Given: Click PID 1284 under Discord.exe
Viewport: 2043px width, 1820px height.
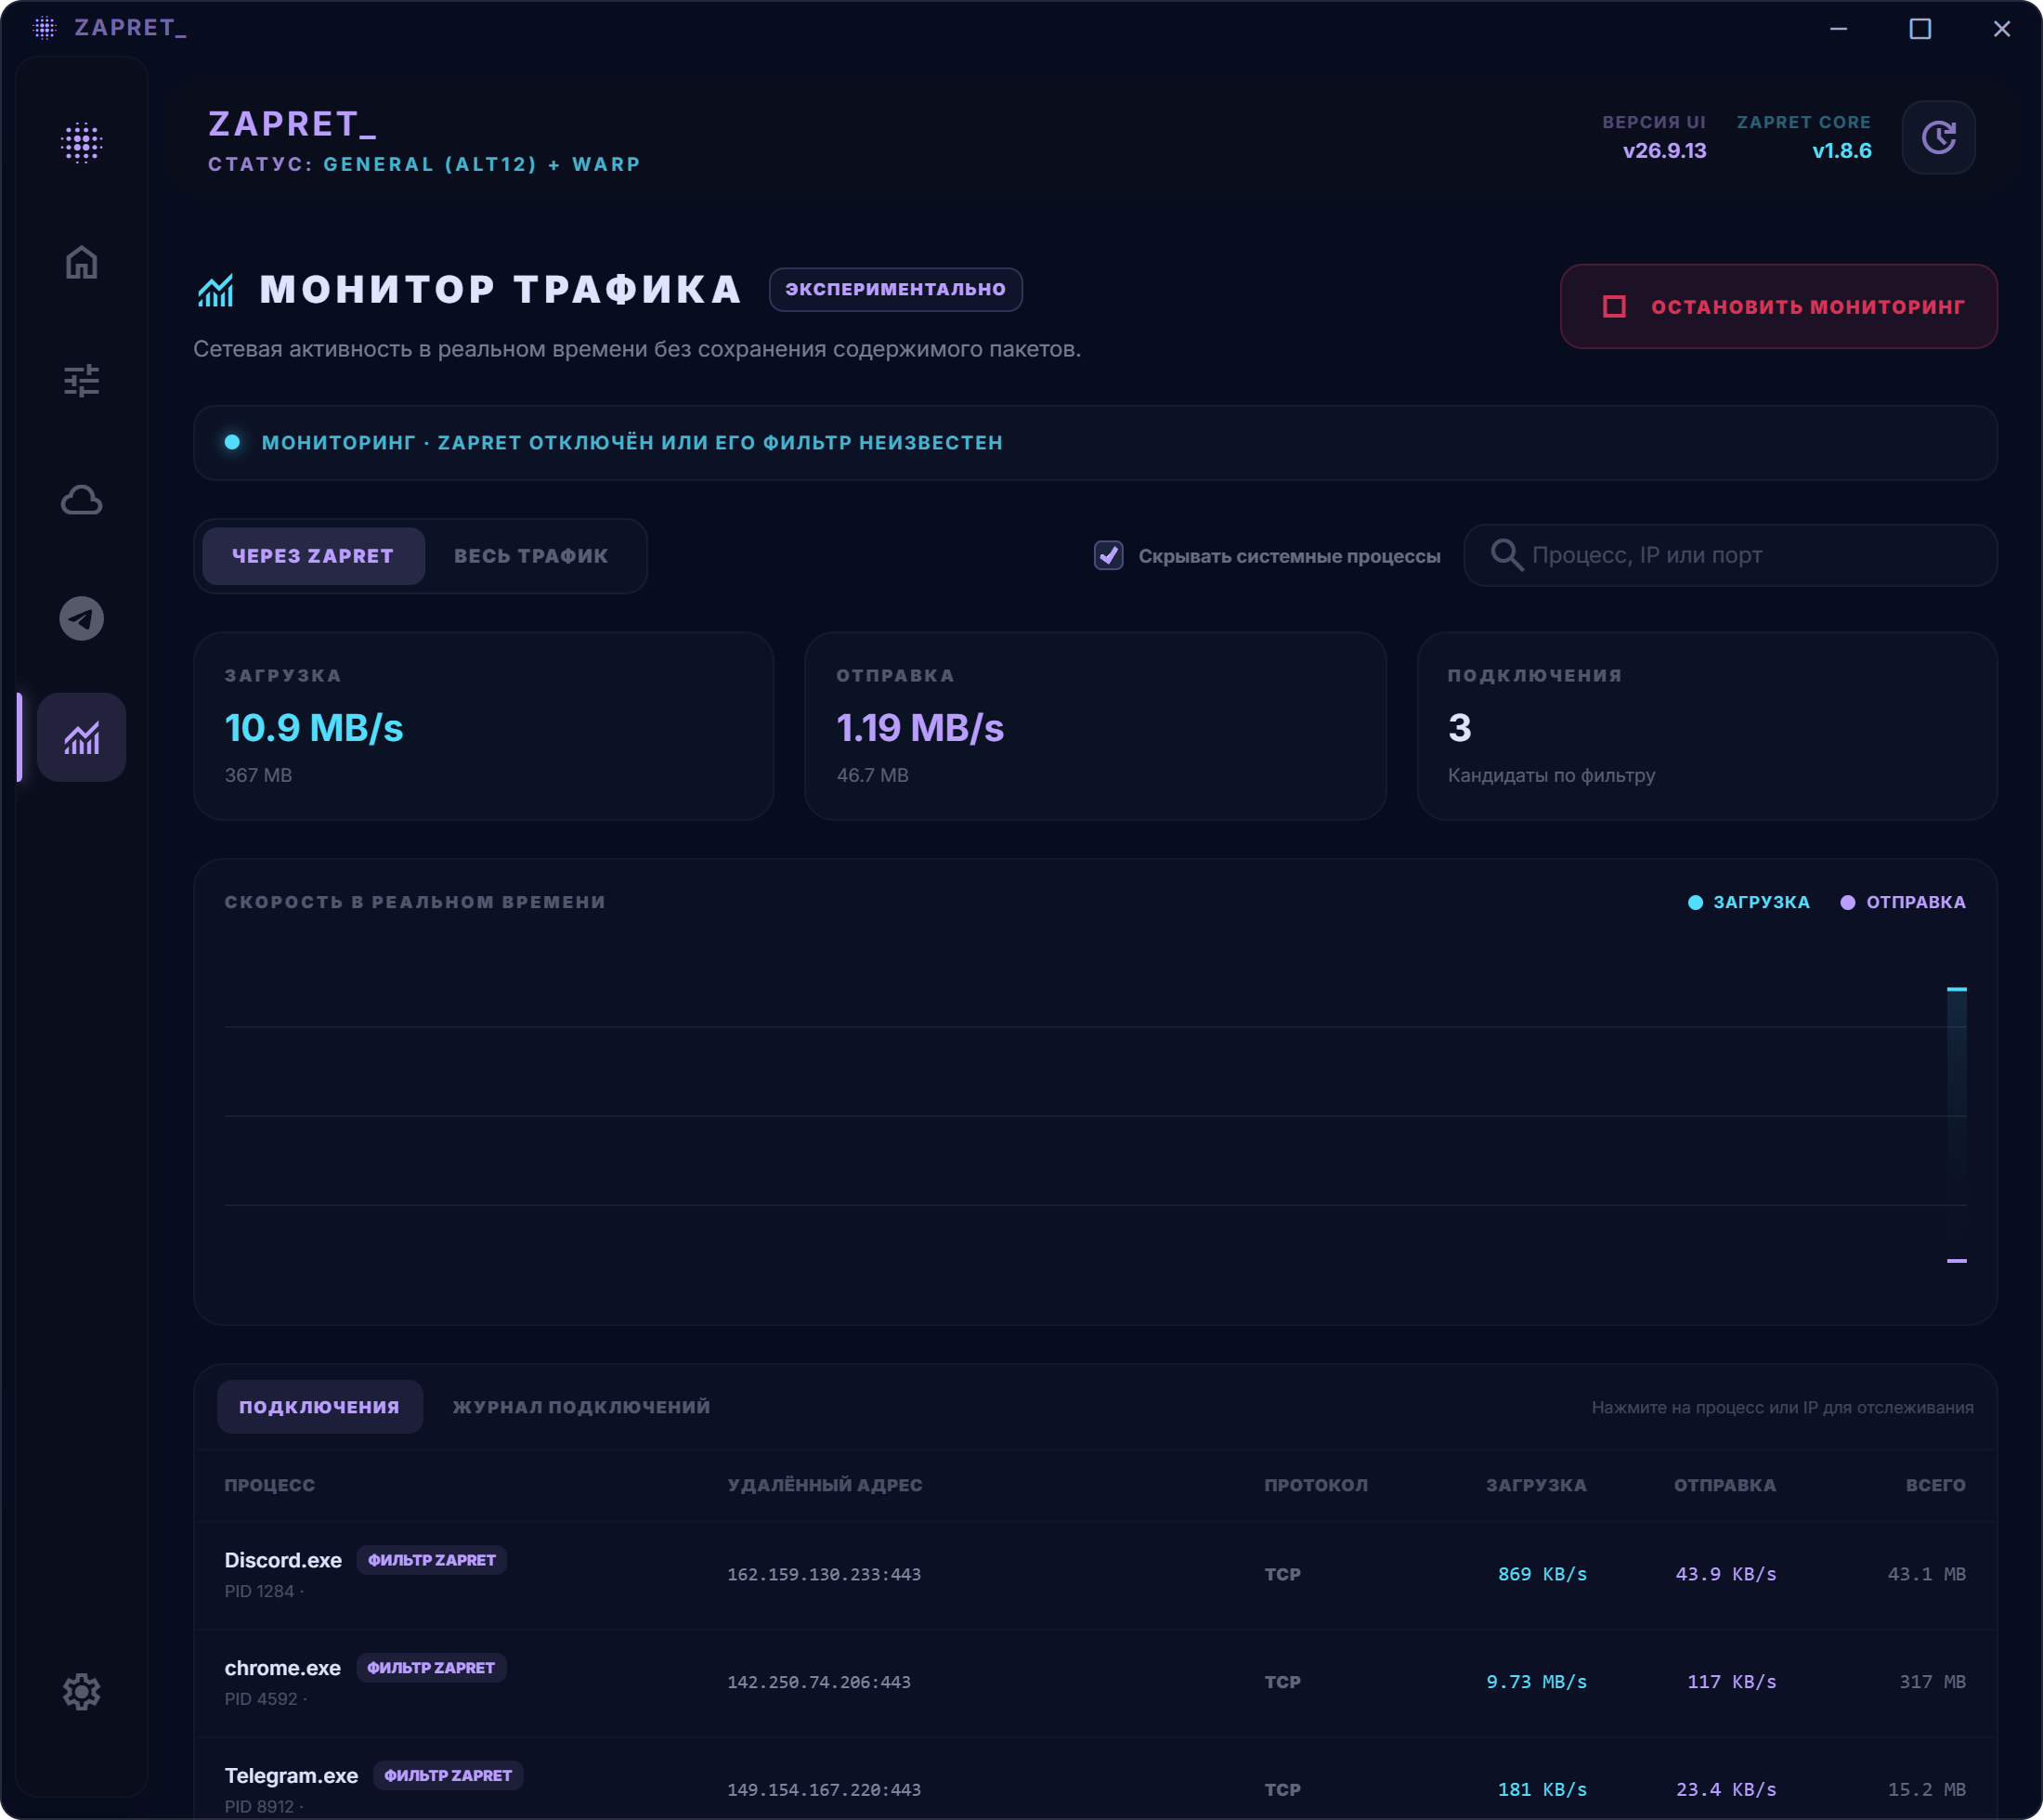Looking at the screenshot, I should point(259,1591).
